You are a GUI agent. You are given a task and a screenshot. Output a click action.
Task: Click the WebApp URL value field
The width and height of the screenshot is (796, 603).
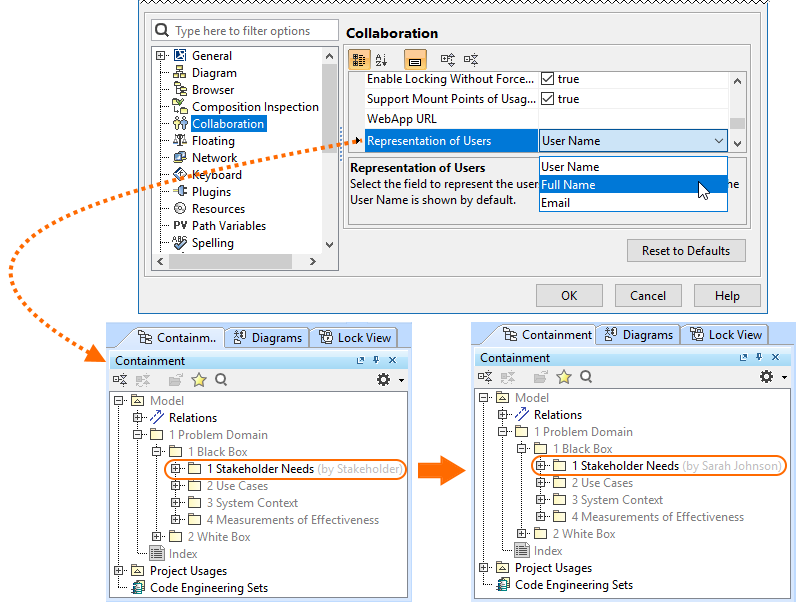tap(633, 119)
